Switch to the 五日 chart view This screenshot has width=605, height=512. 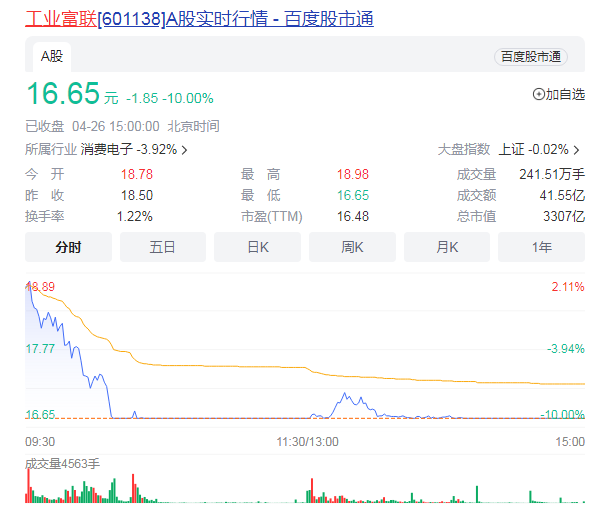click(x=162, y=247)
